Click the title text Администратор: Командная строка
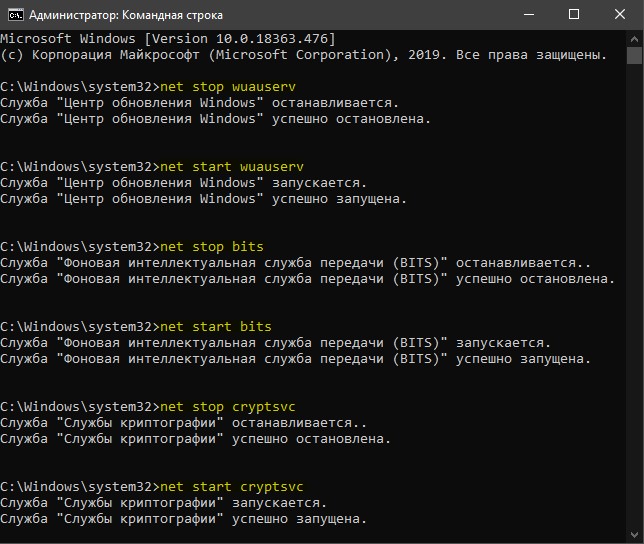The image size is (644, 544). [126, 15]
